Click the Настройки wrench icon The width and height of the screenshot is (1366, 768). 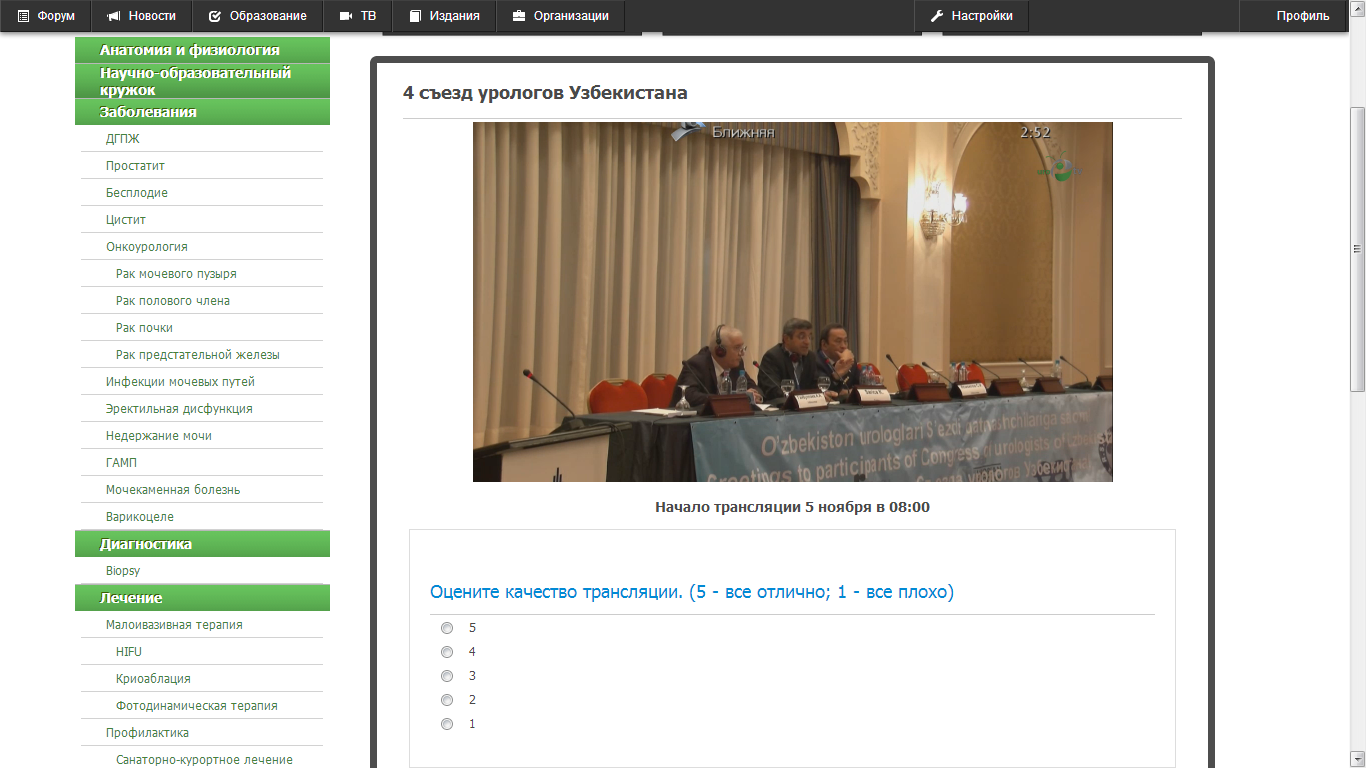937,16
